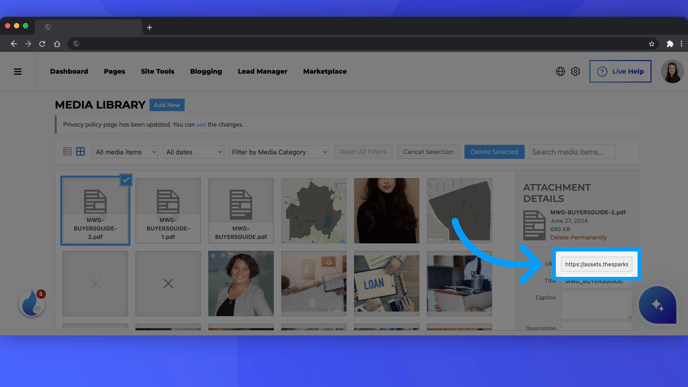The image size is (688, 387).
Task: Open the sparkle AI assistant button
Action: click(657, 305)
